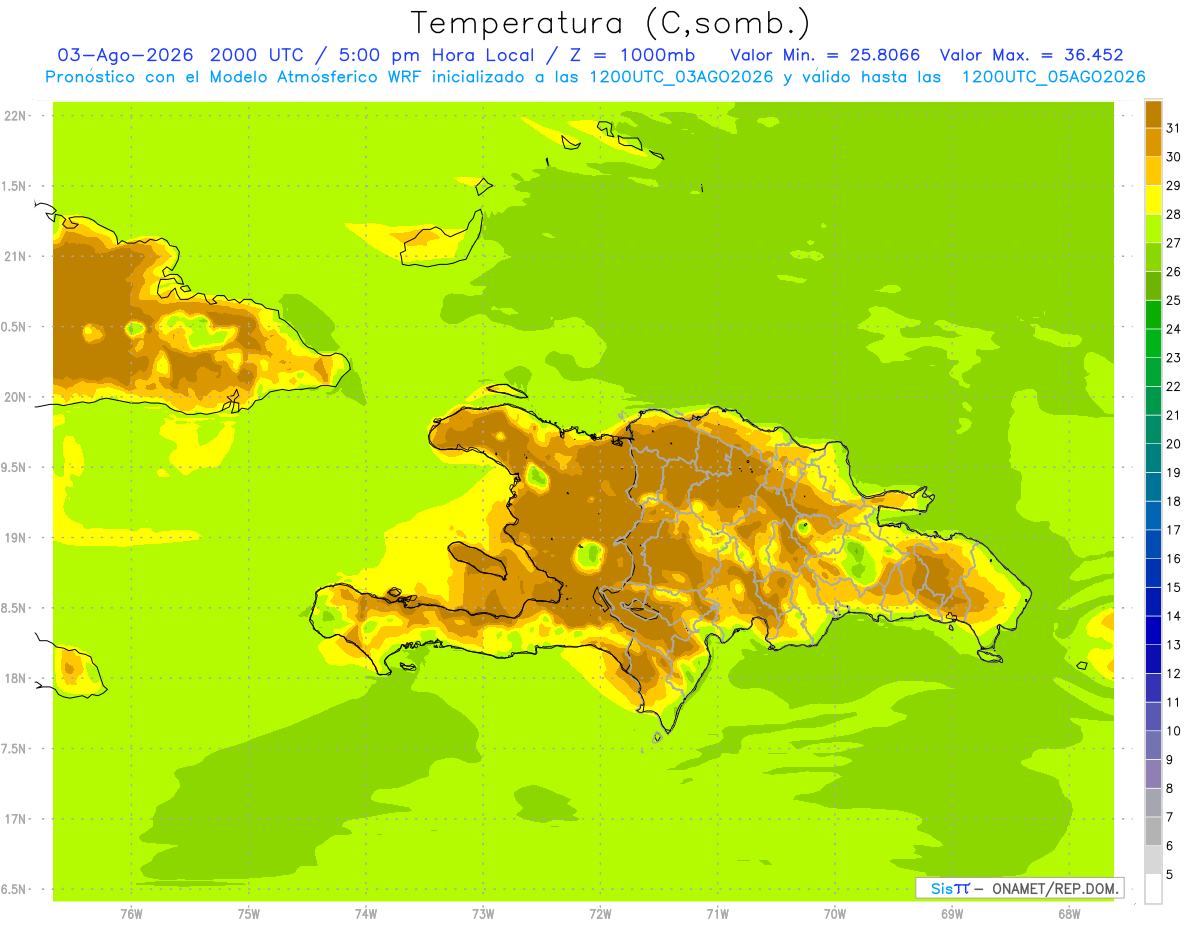Select the 'Z = 1000mb' level text
This screenshot has width=1200, height=927.
coord(631,55)
